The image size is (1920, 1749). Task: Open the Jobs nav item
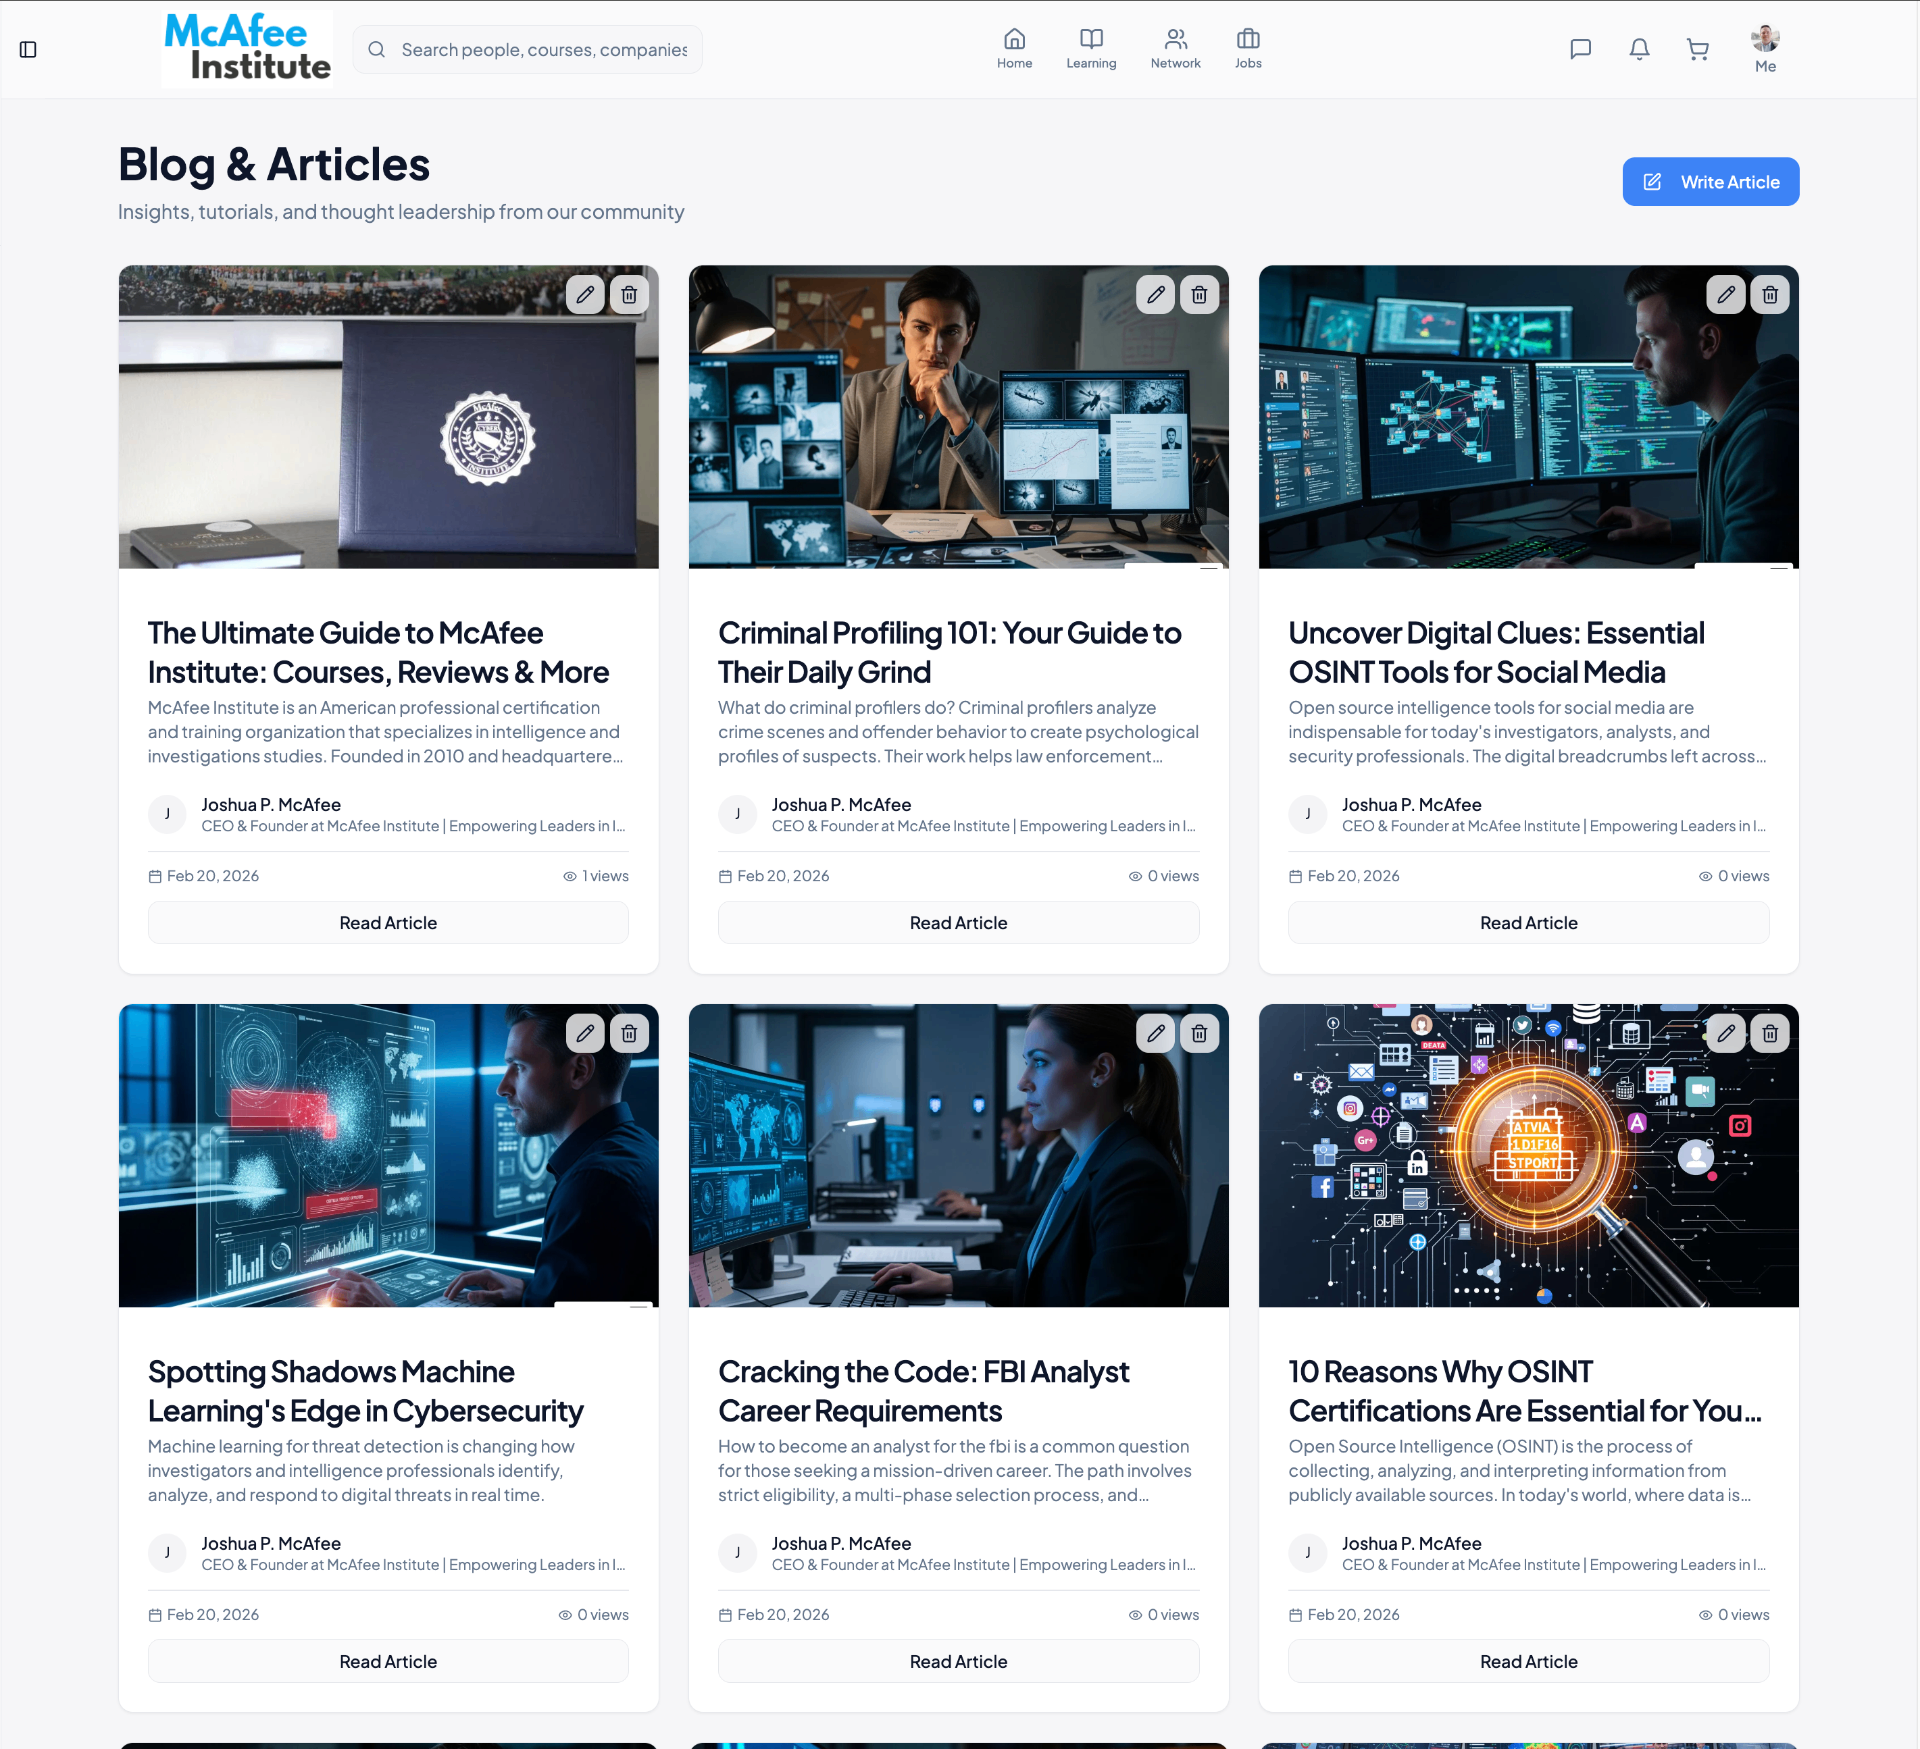1248,49
